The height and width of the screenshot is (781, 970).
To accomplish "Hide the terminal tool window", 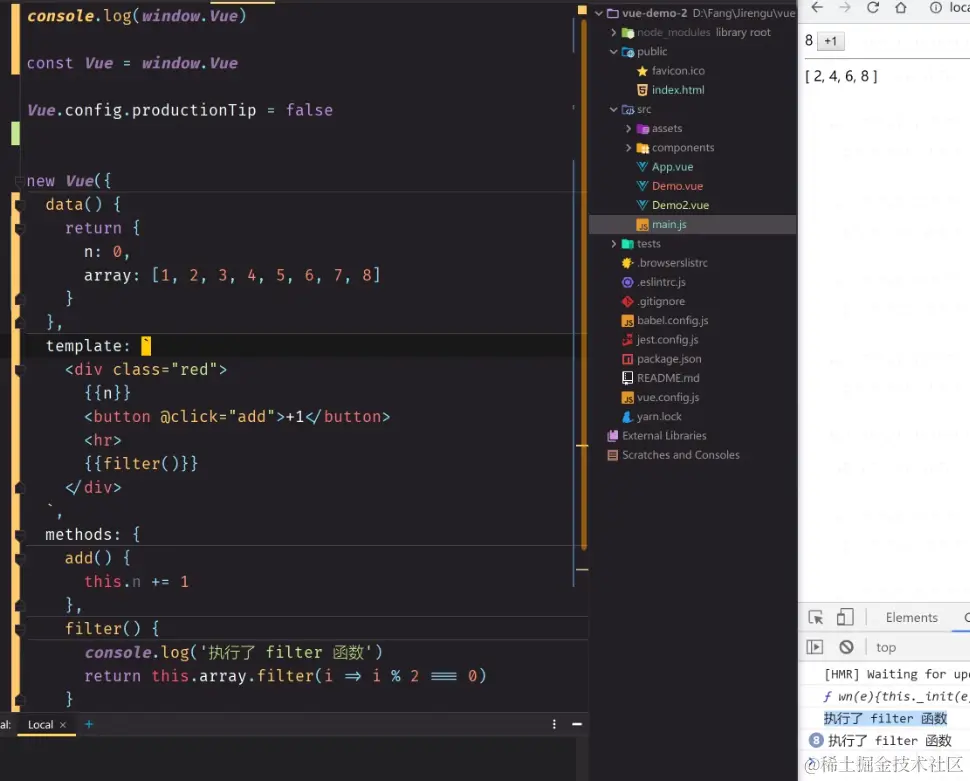I will coord(577,724).
